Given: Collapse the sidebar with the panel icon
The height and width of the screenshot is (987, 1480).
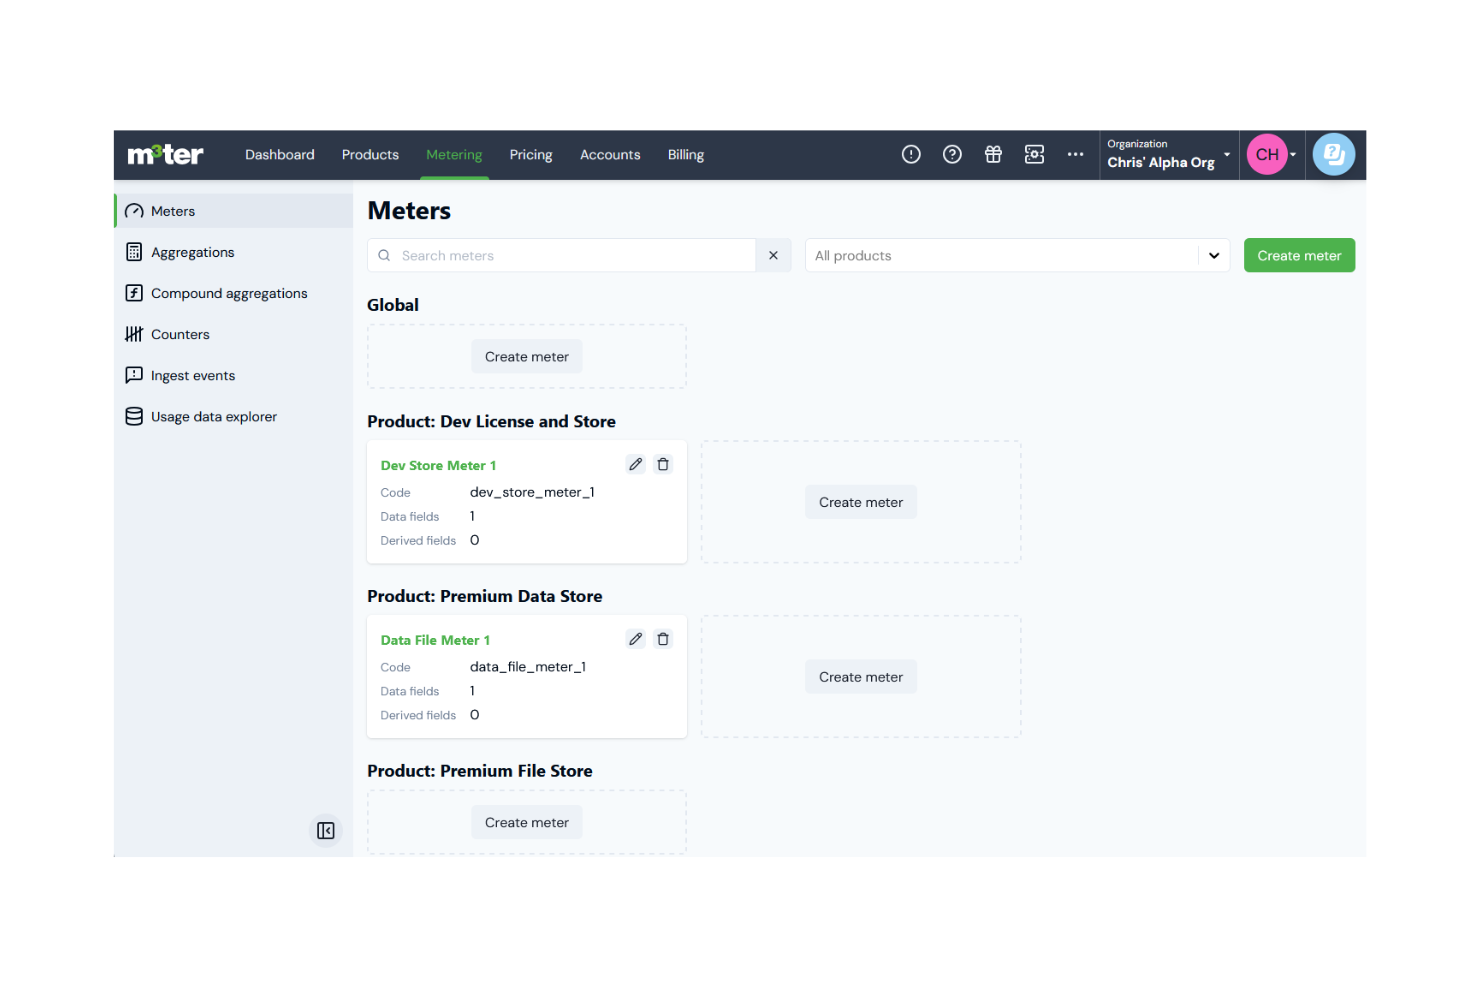Looking at the screenshot, I should 326,831.
